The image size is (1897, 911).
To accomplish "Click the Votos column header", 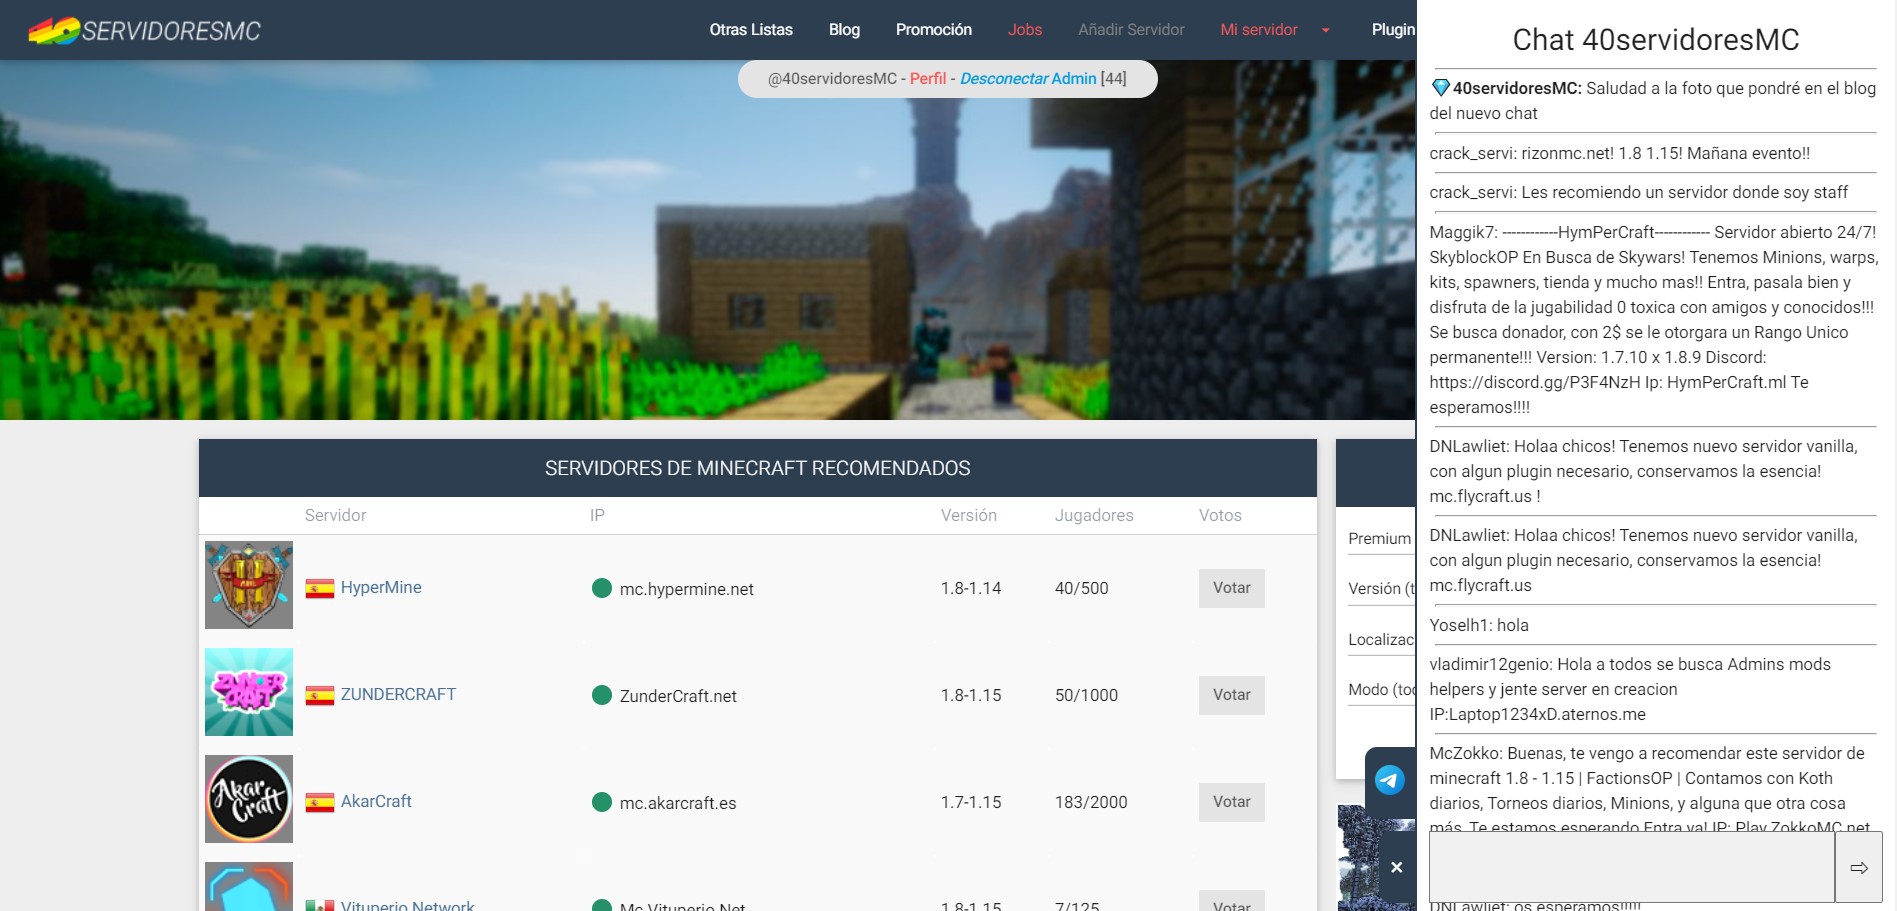I will (x=1220, y=515).
